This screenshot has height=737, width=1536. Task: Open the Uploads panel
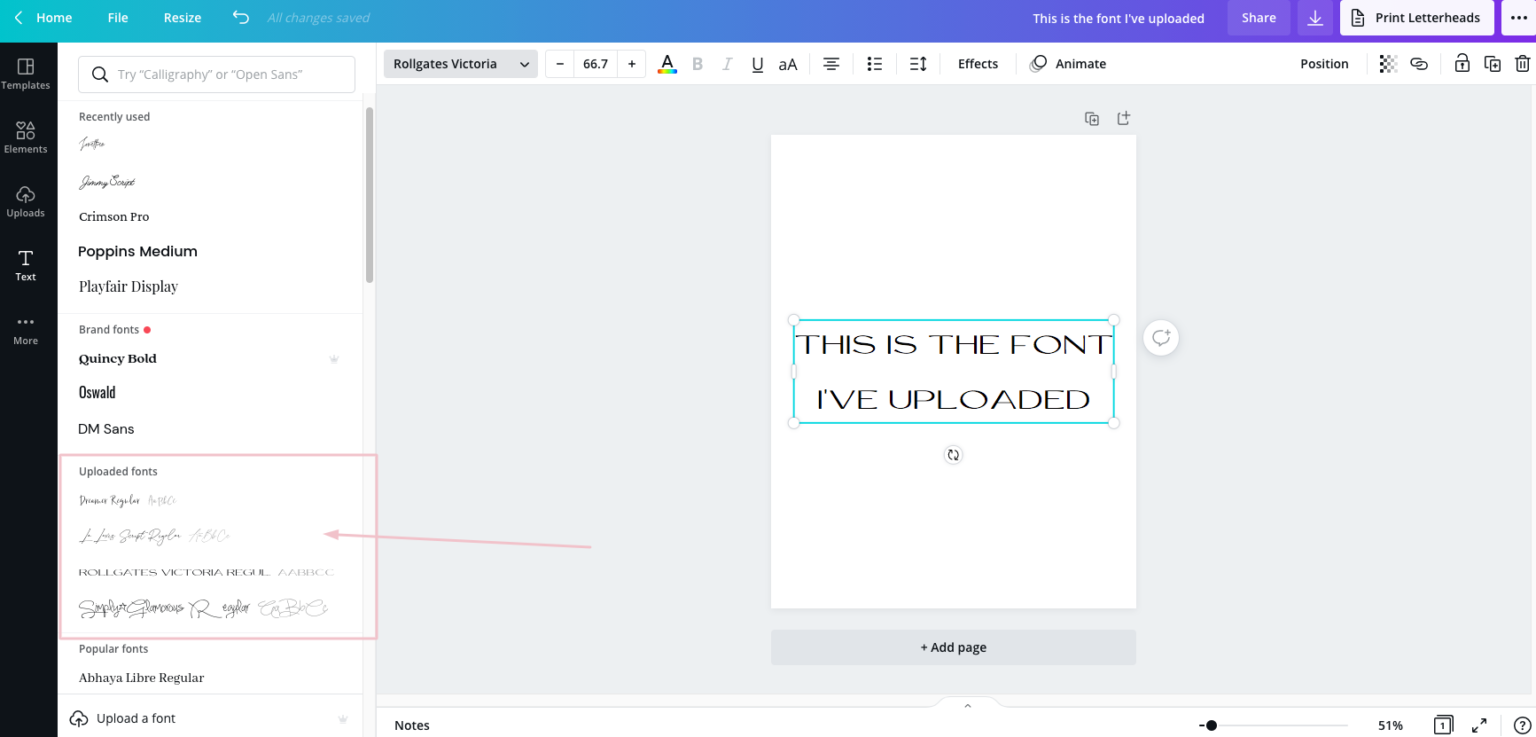click(x=25, y=200)
